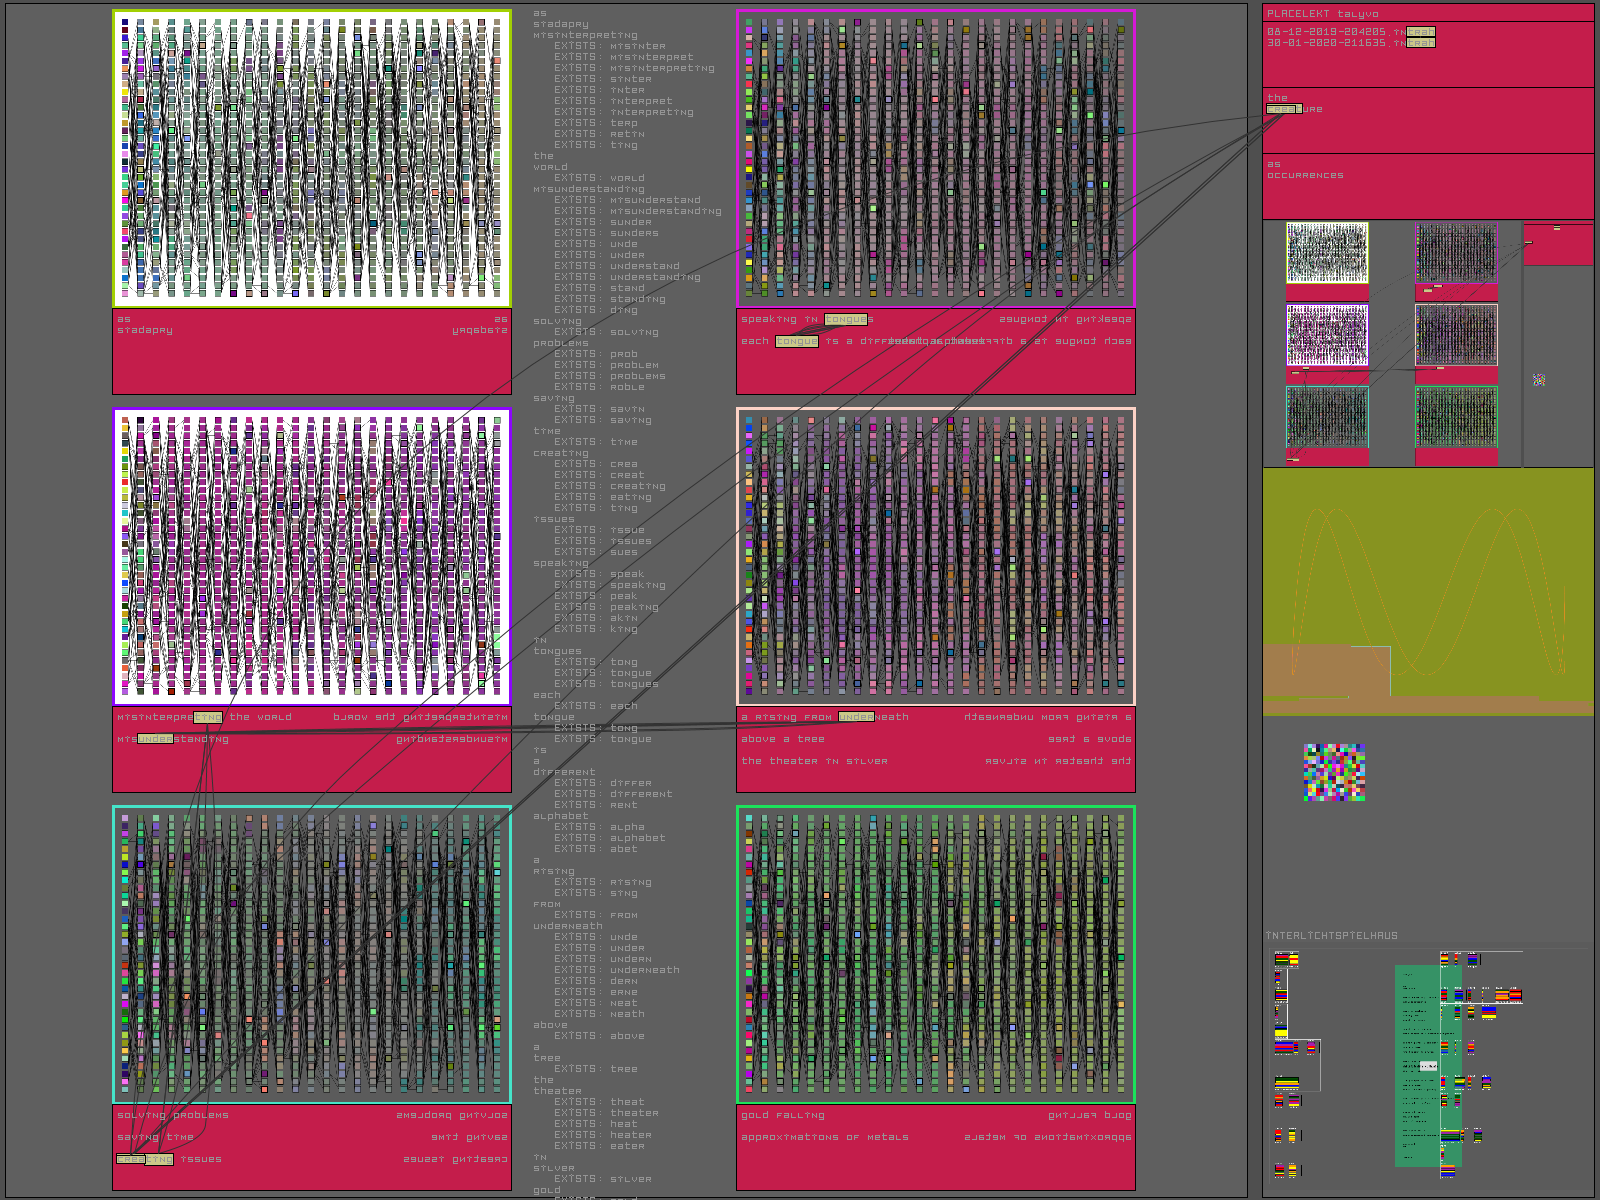1600x1200 pixels.
Task: Click highlighted 'under' in 'misunderstanding' line
Action: click(x=155, y=739)
